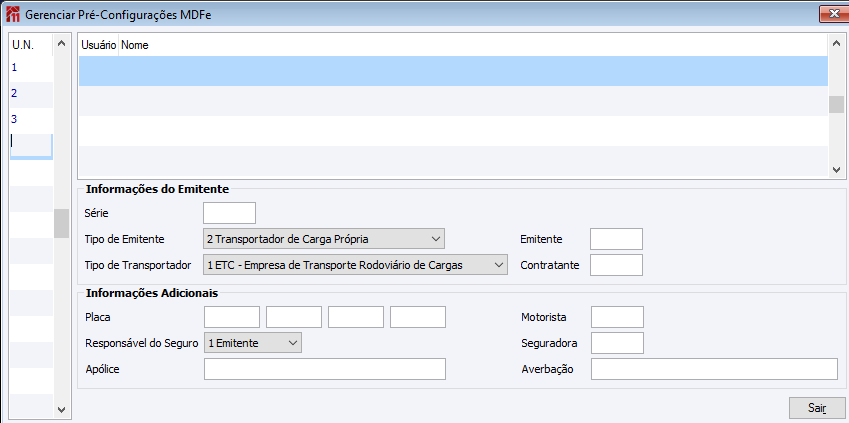Click the Apólice text field
This screenshot has height=423, width=849.
[x=324, y=370]
